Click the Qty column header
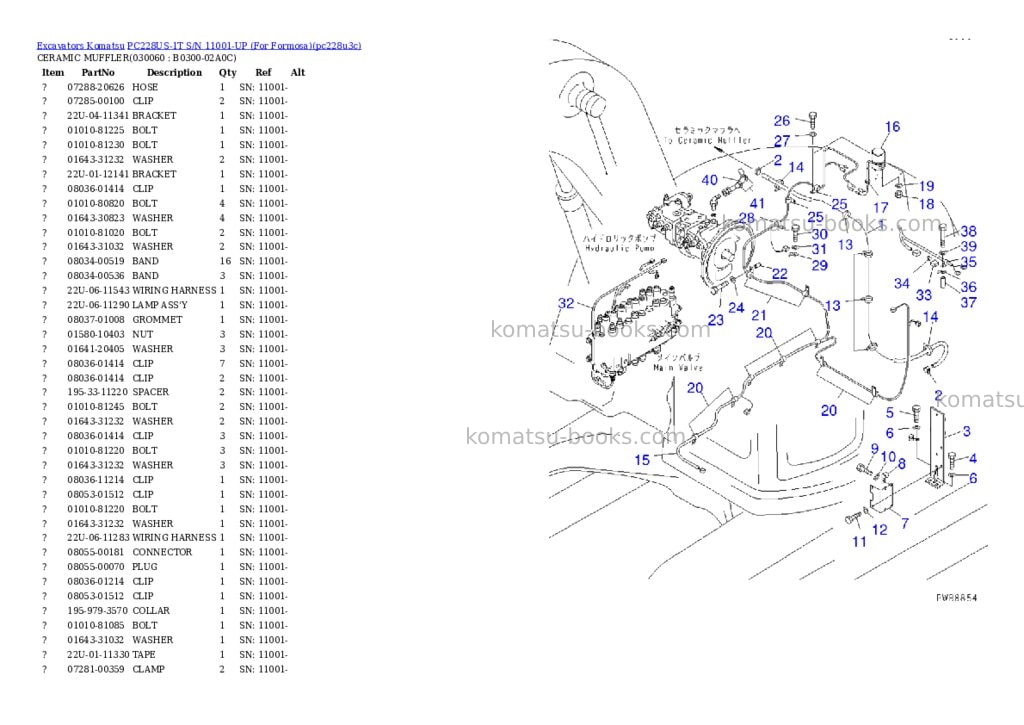Screen dimensions: 1024x725 227,72
